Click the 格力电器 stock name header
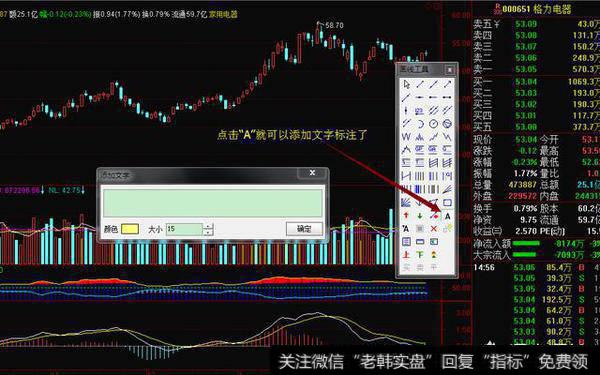600x375 pixels. point(552,9)
